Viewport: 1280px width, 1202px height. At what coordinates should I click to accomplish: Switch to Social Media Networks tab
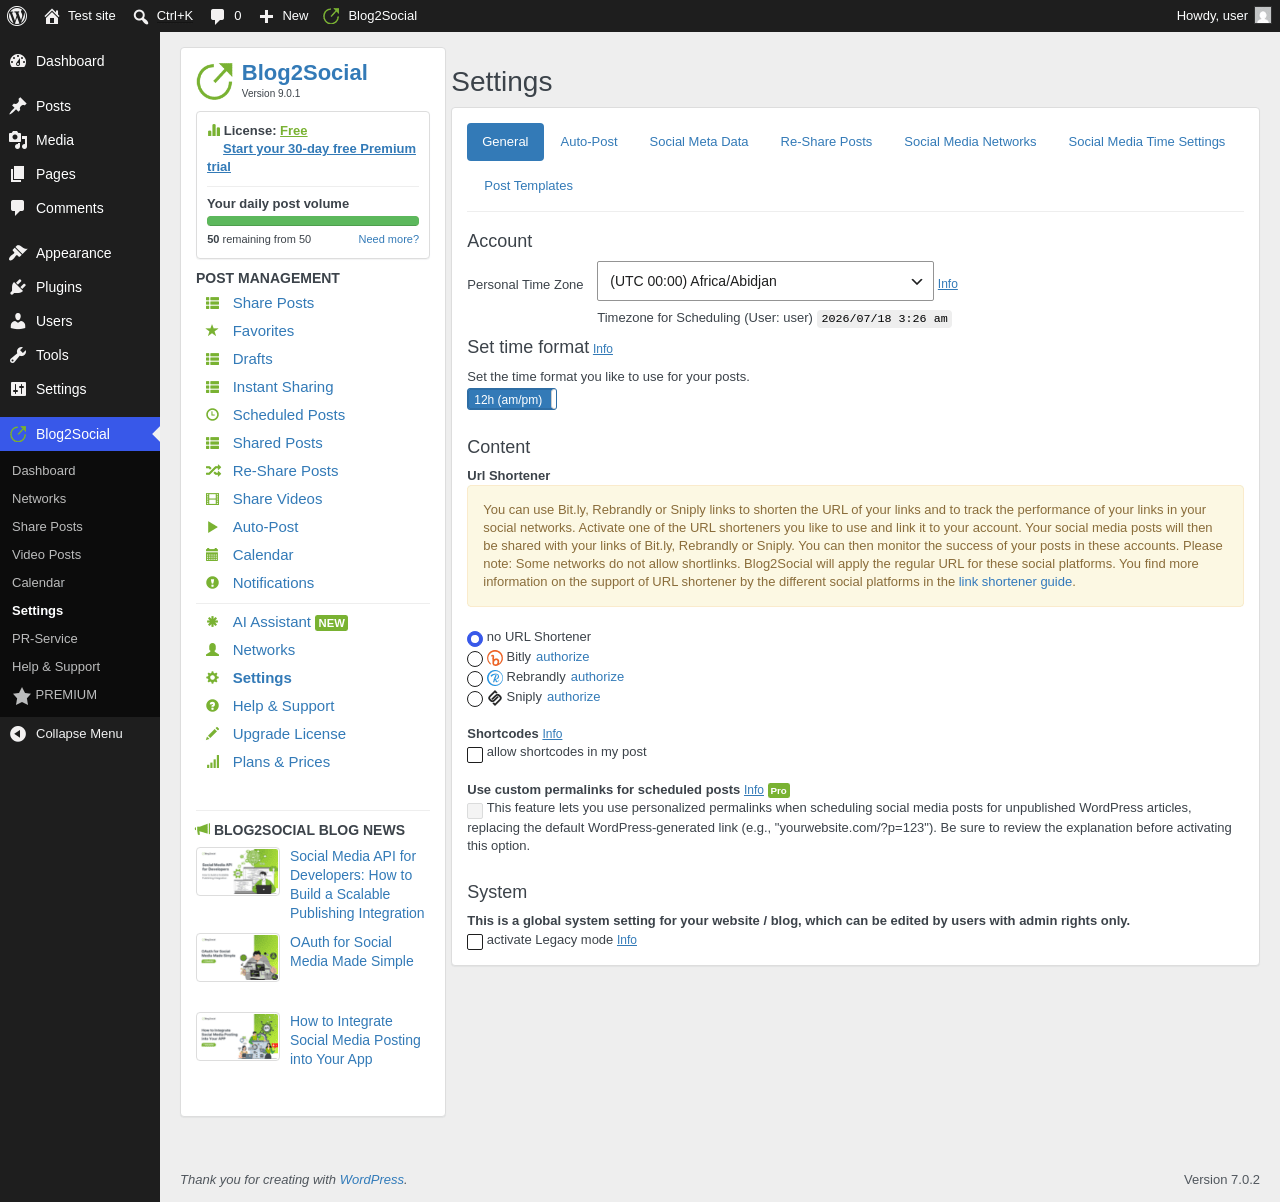tap(970, 142)
